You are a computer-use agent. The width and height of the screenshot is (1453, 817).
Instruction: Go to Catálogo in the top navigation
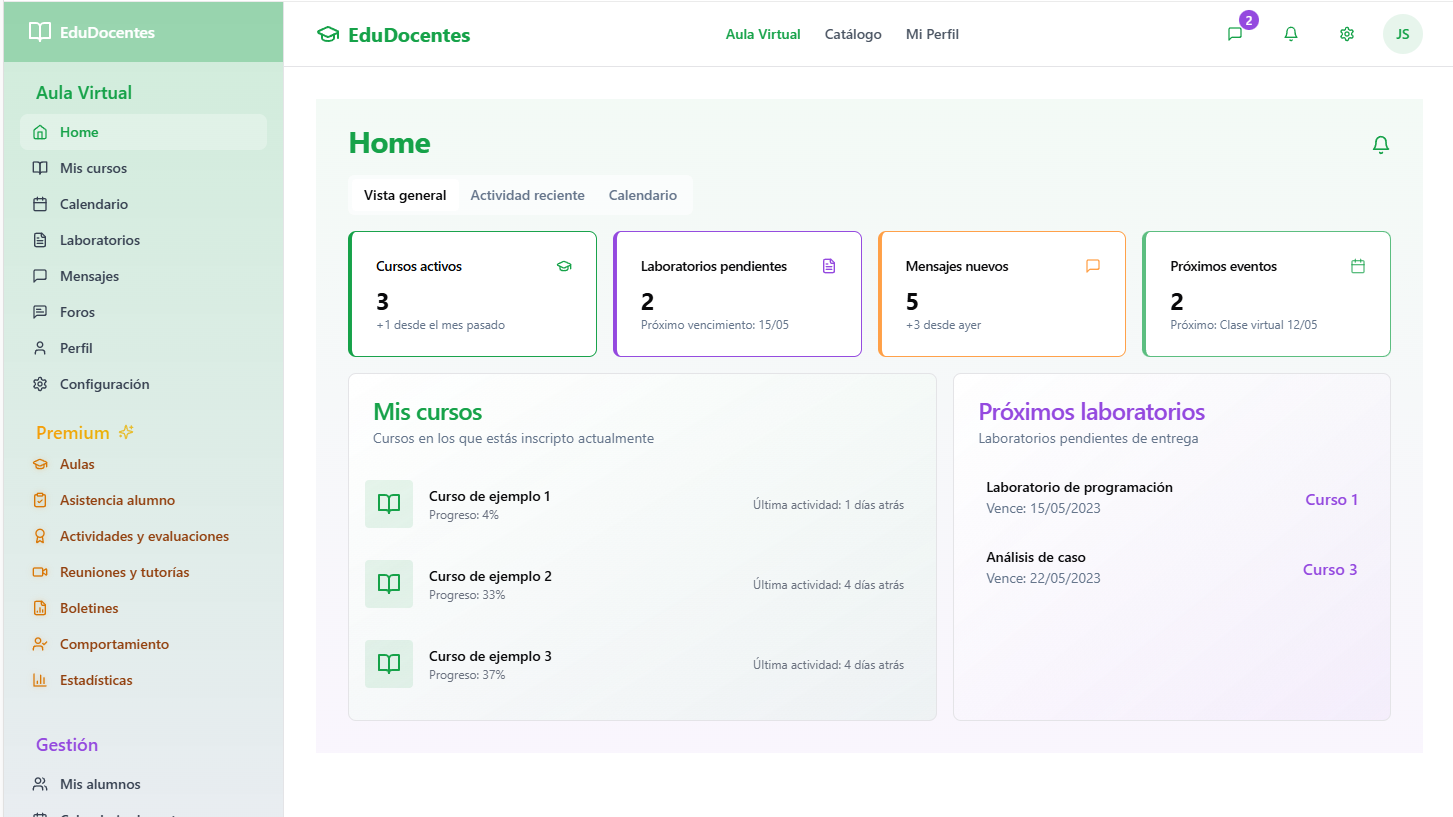852,34
